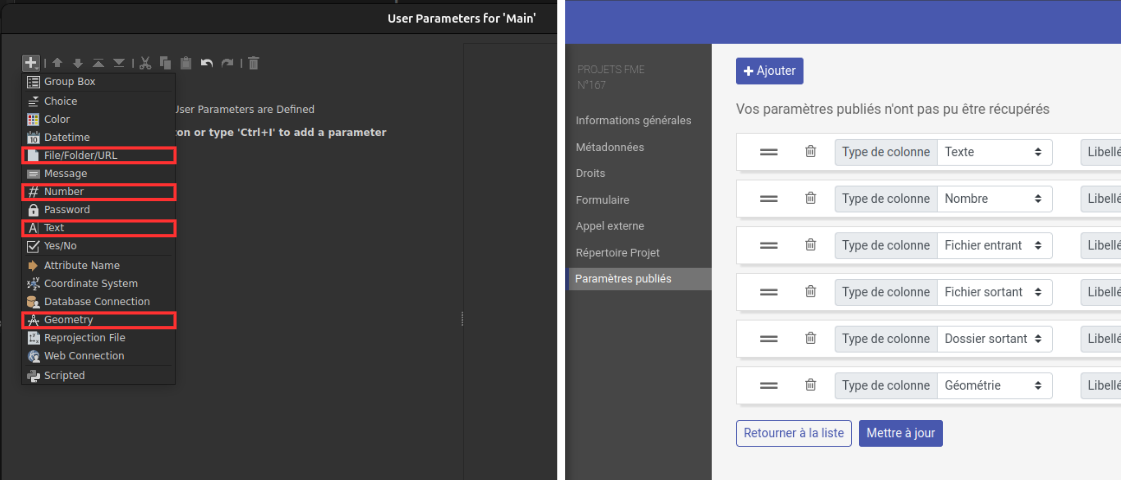Click the move down arrow in toolbar

[78, 63]
